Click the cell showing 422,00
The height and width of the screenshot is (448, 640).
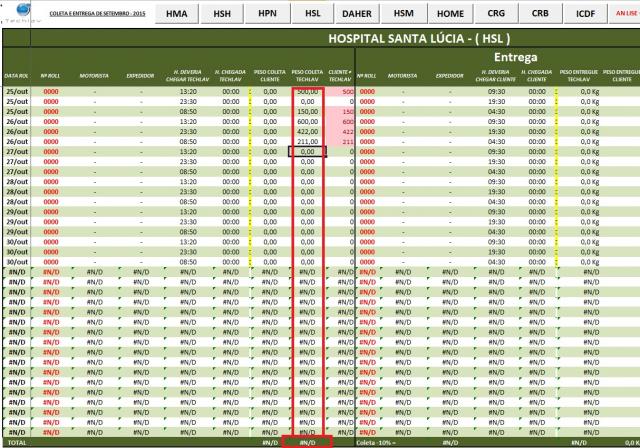(307, 132)
